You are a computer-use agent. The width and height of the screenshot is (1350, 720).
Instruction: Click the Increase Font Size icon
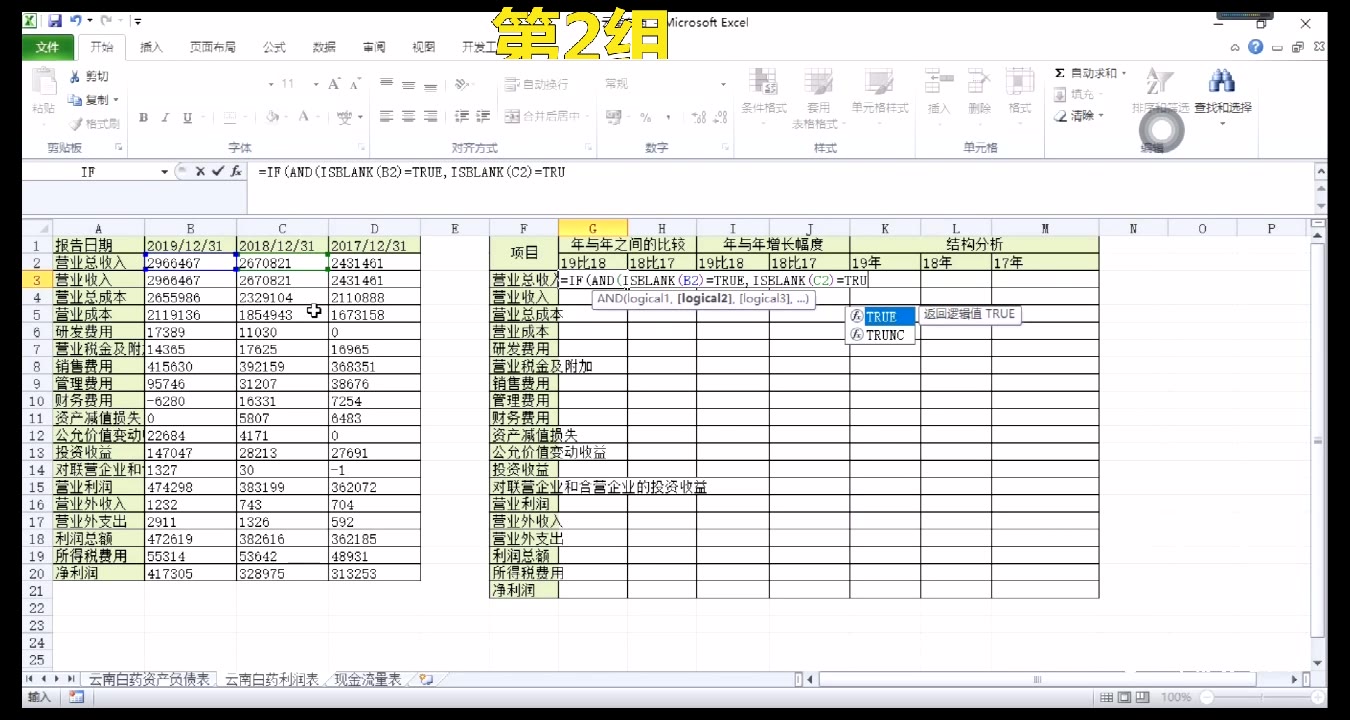coord(335,84)
